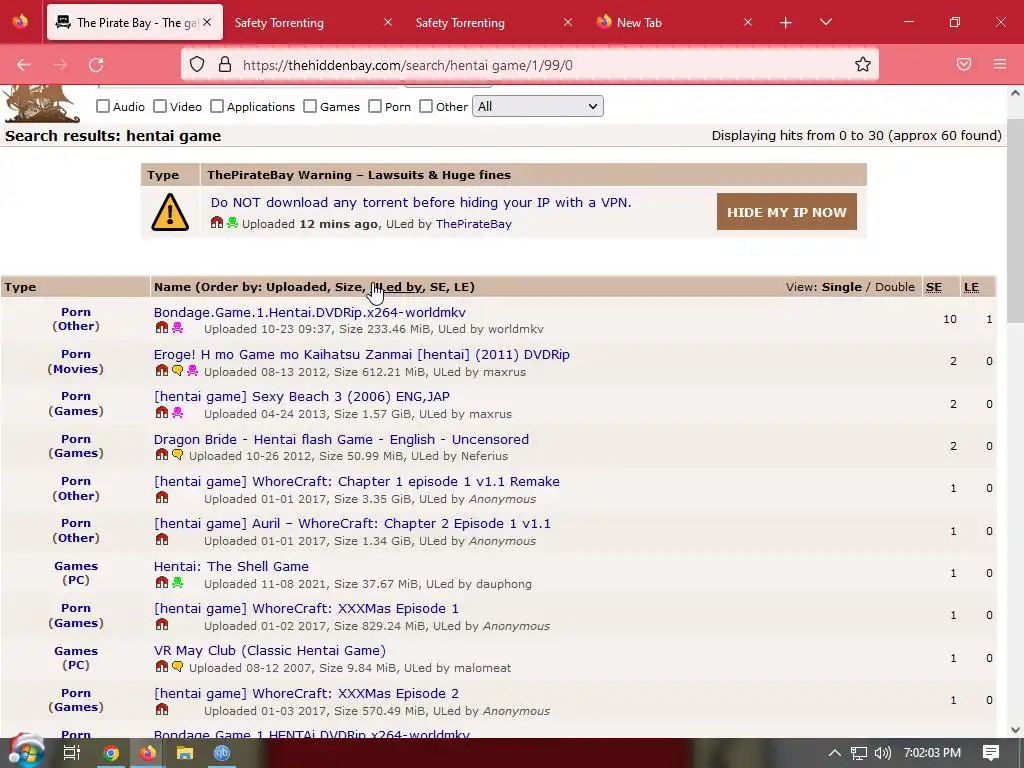Image resolution: width=1024 pixels, height=768 pixels.
Task: Check the Applications filter checkbox
Action: (x=217, y=106)
